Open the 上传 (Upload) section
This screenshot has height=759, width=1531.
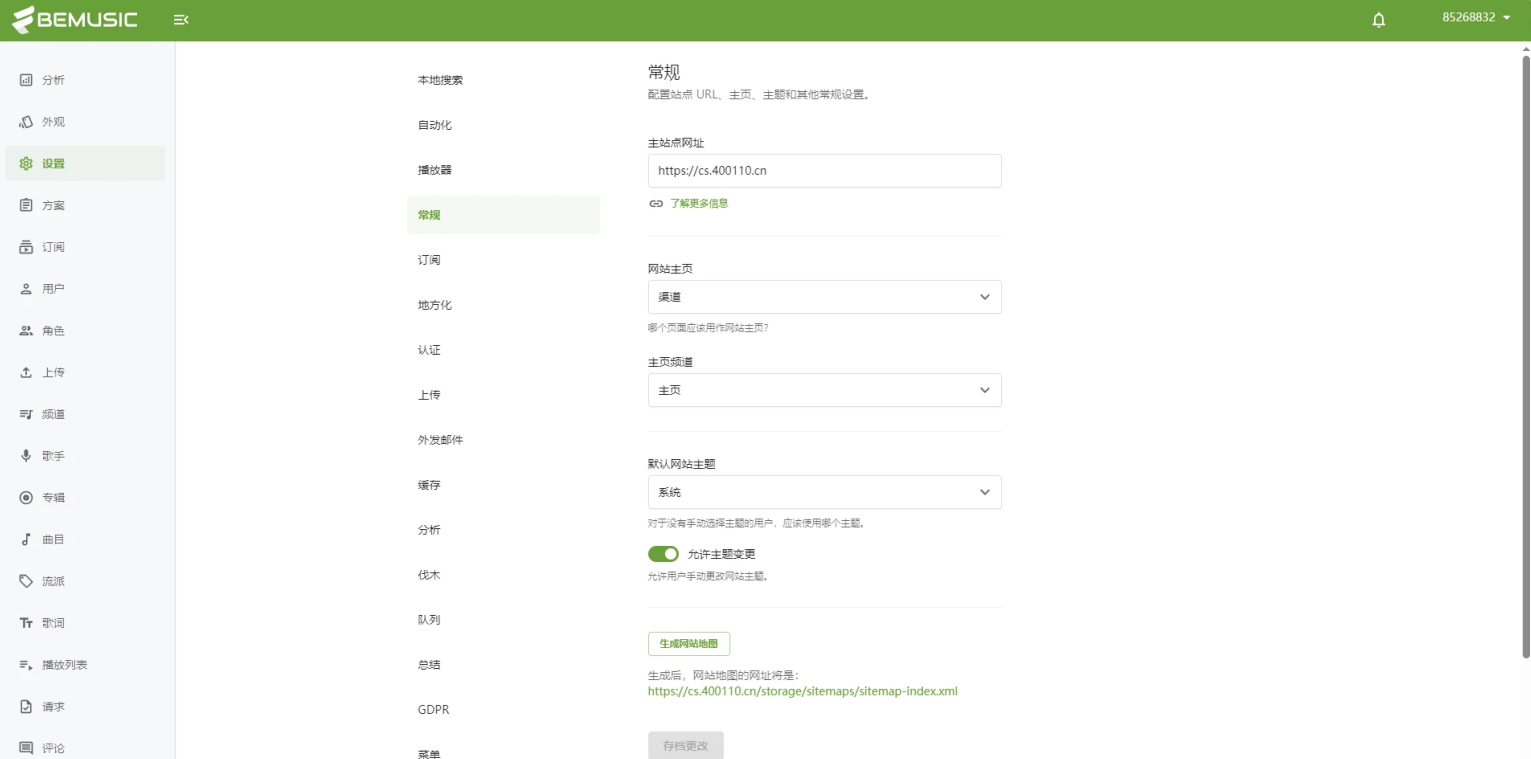pyautogui.click(x=52, y=372)
